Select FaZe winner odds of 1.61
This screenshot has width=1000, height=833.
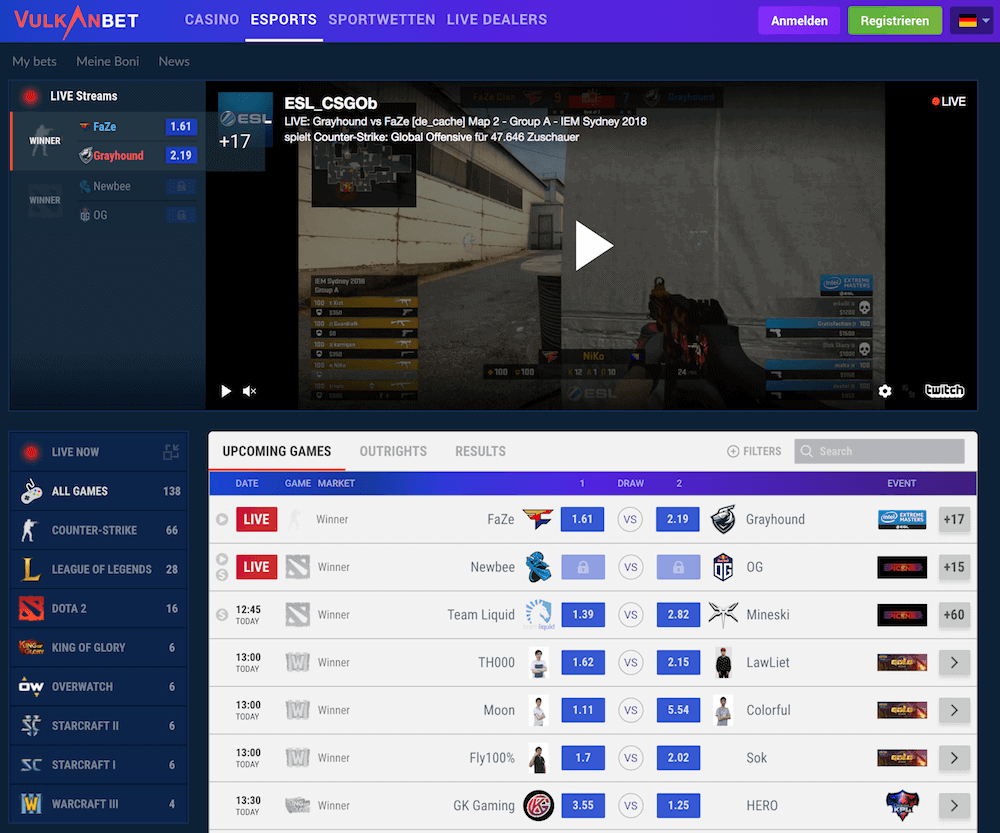point(582,519)
